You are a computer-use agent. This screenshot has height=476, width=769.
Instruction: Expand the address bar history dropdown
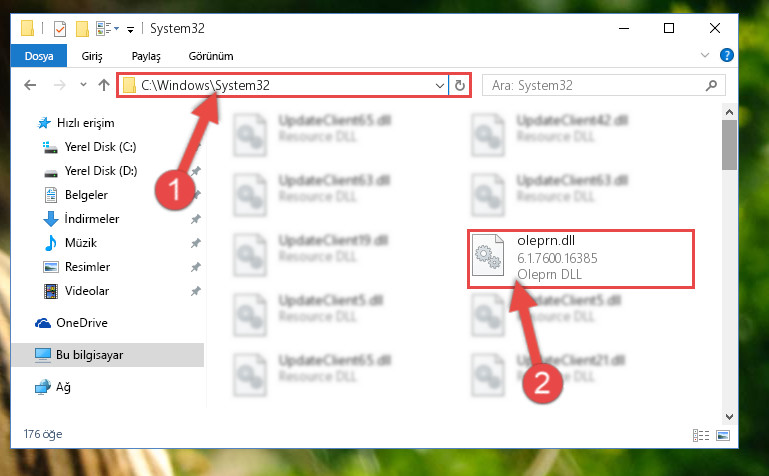click(x=439, y=86)
